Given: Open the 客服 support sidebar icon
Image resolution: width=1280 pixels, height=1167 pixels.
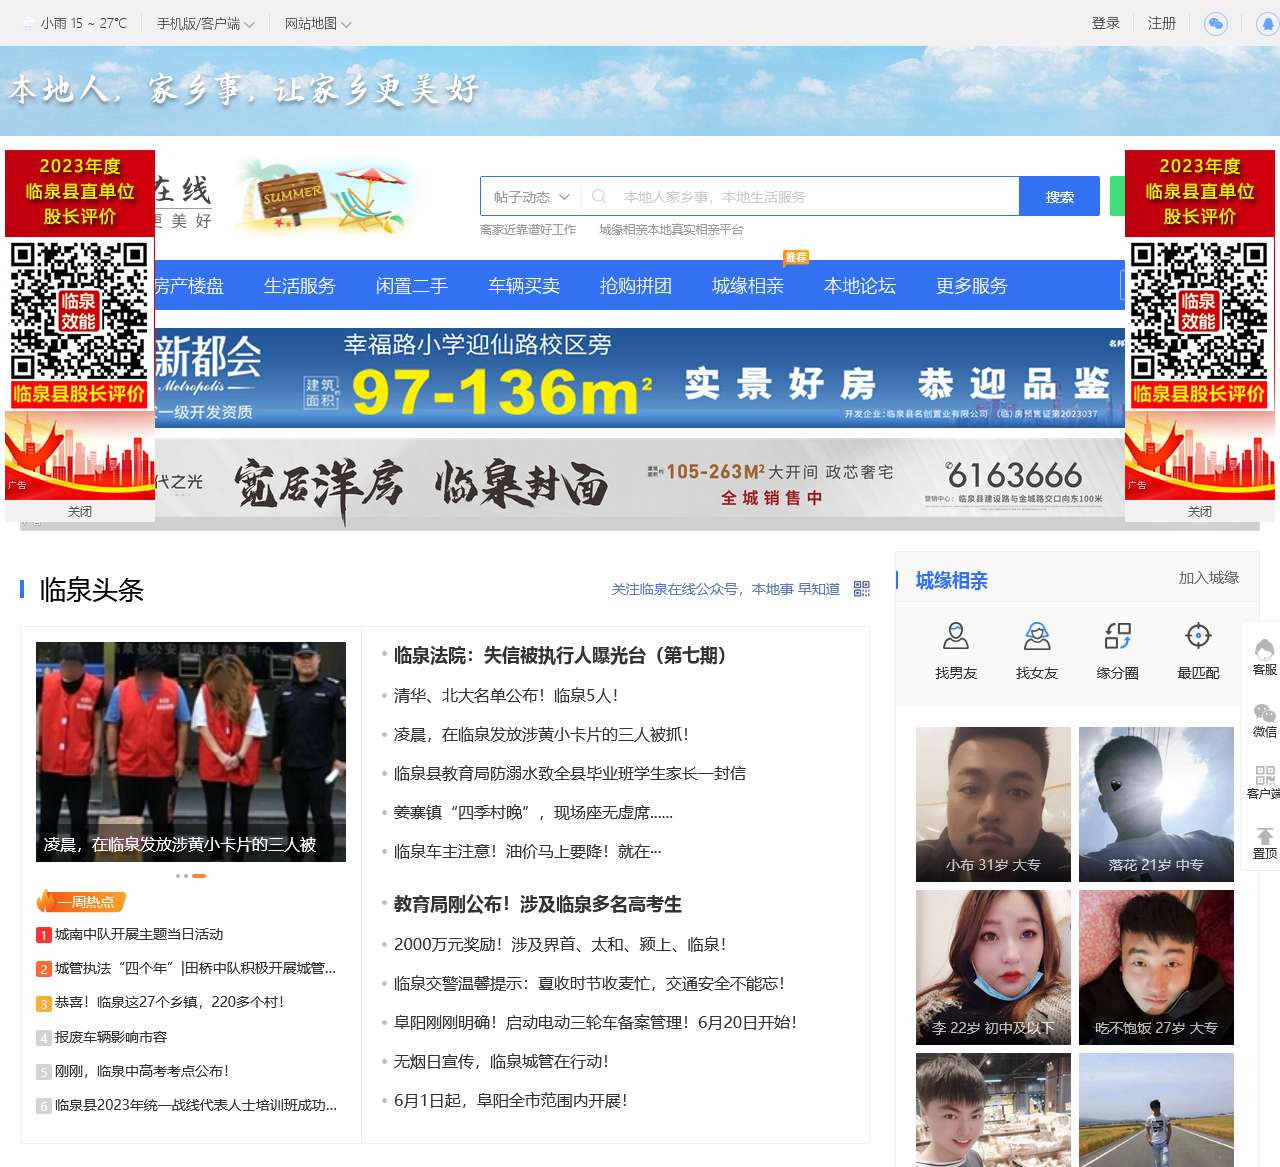Looking at the screenshot, I should coord(1265,657).
